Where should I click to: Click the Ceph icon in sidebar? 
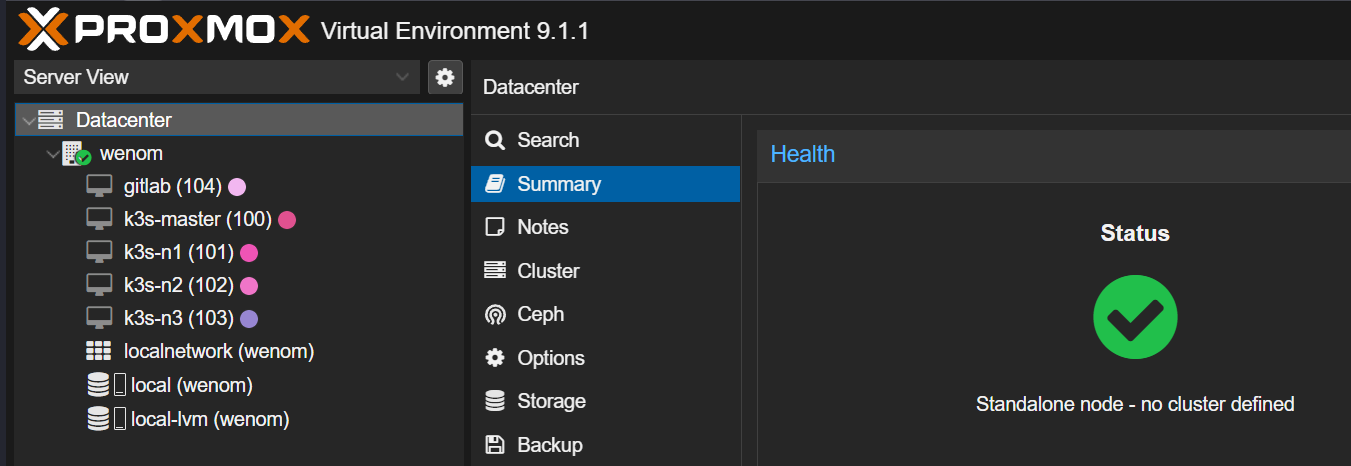tap(495, 315)
